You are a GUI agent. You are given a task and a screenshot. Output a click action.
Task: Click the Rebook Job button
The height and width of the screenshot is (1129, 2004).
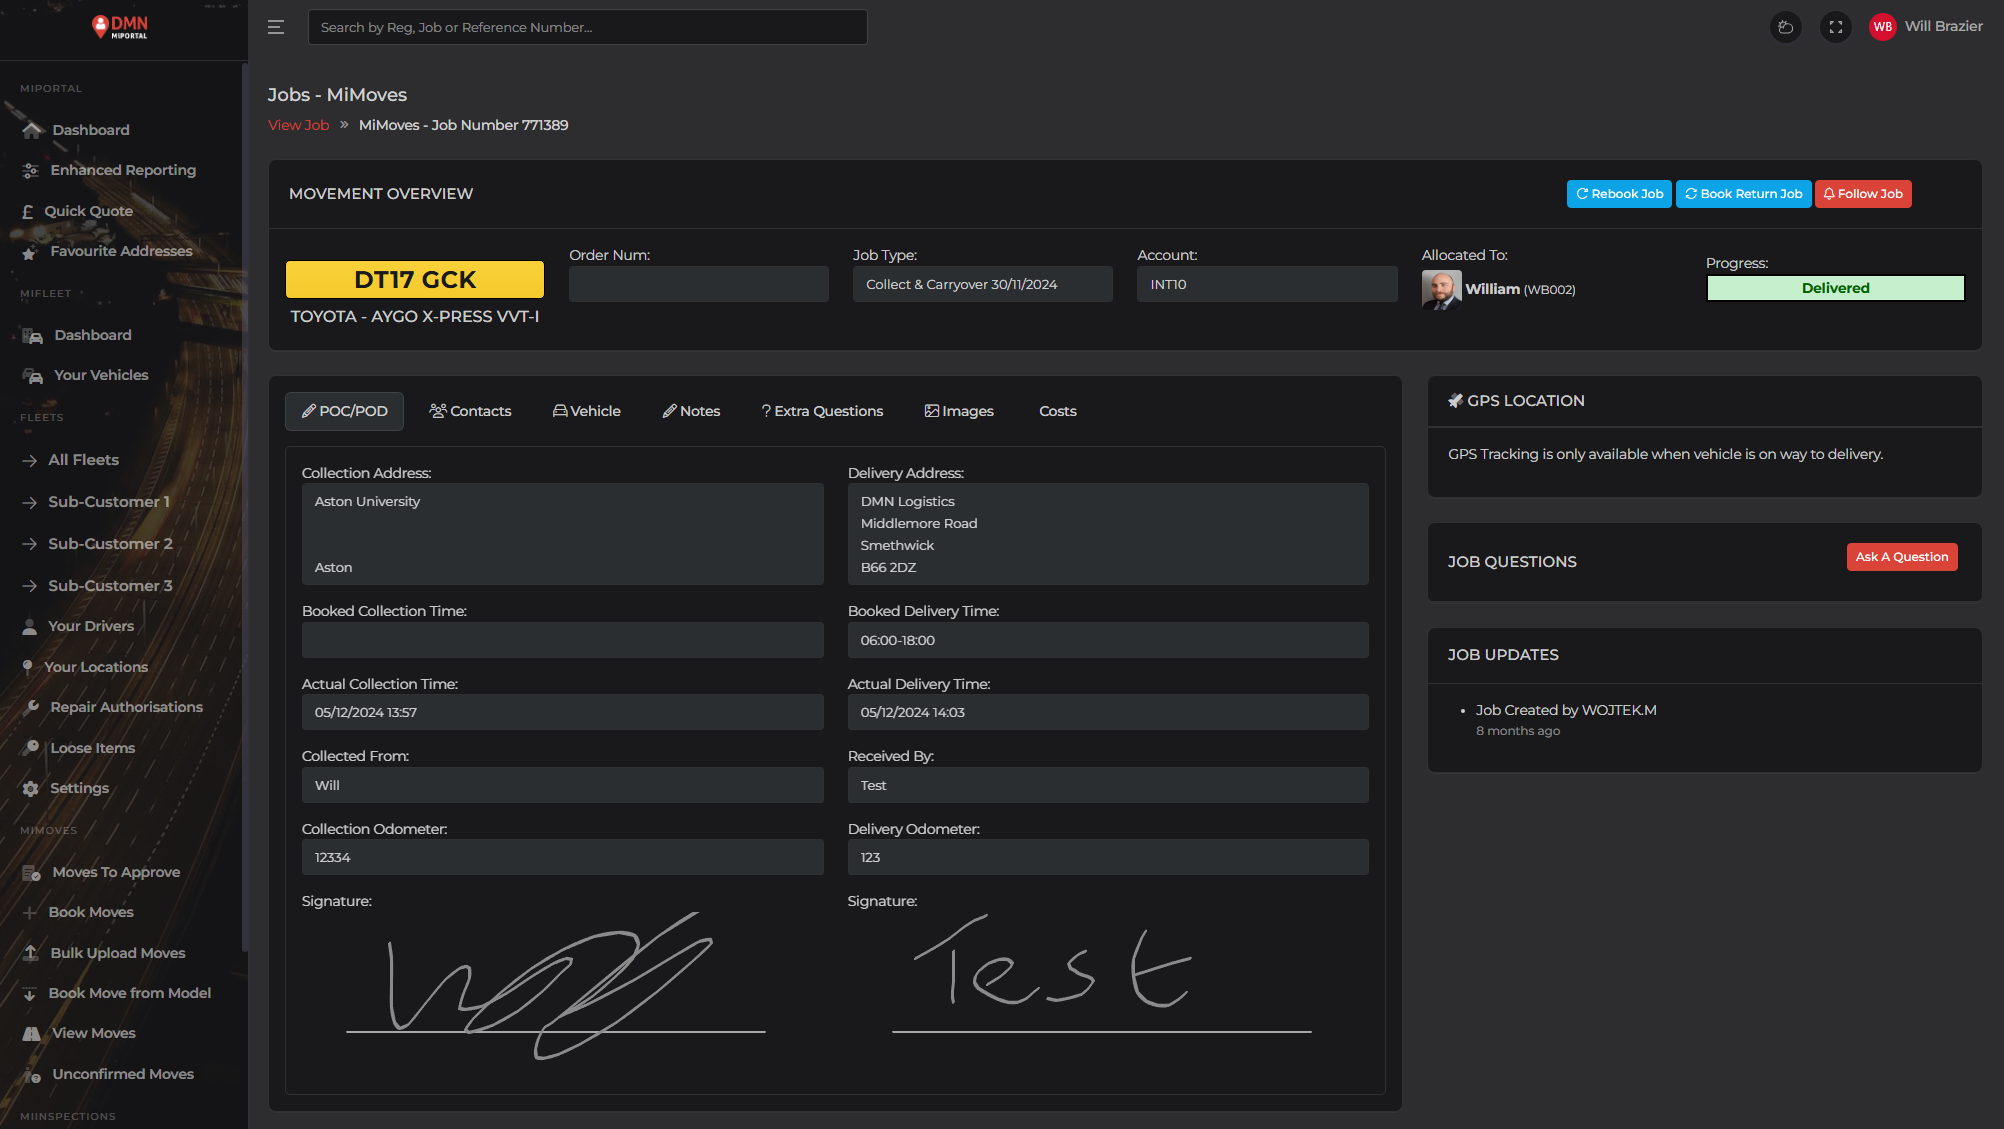(1619, 194)
